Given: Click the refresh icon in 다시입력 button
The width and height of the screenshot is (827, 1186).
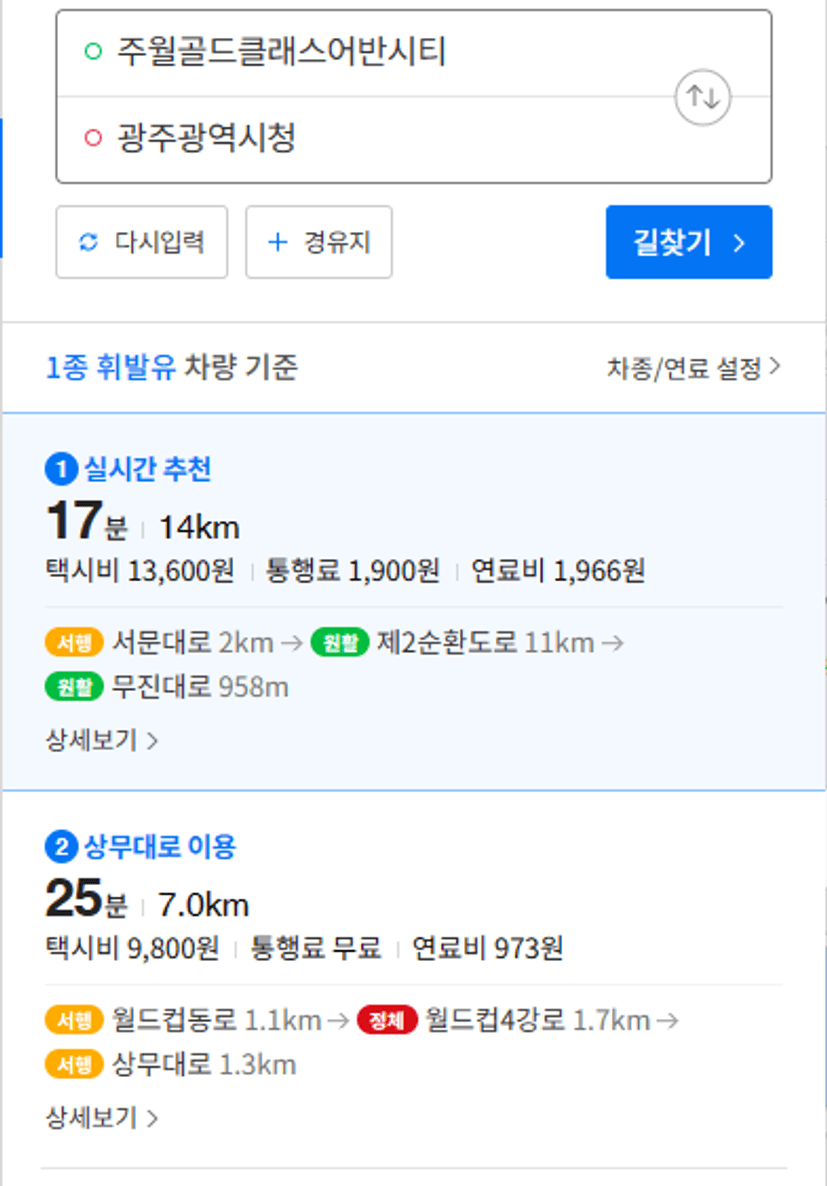Looking at the screenshot, I should [89, 242].
